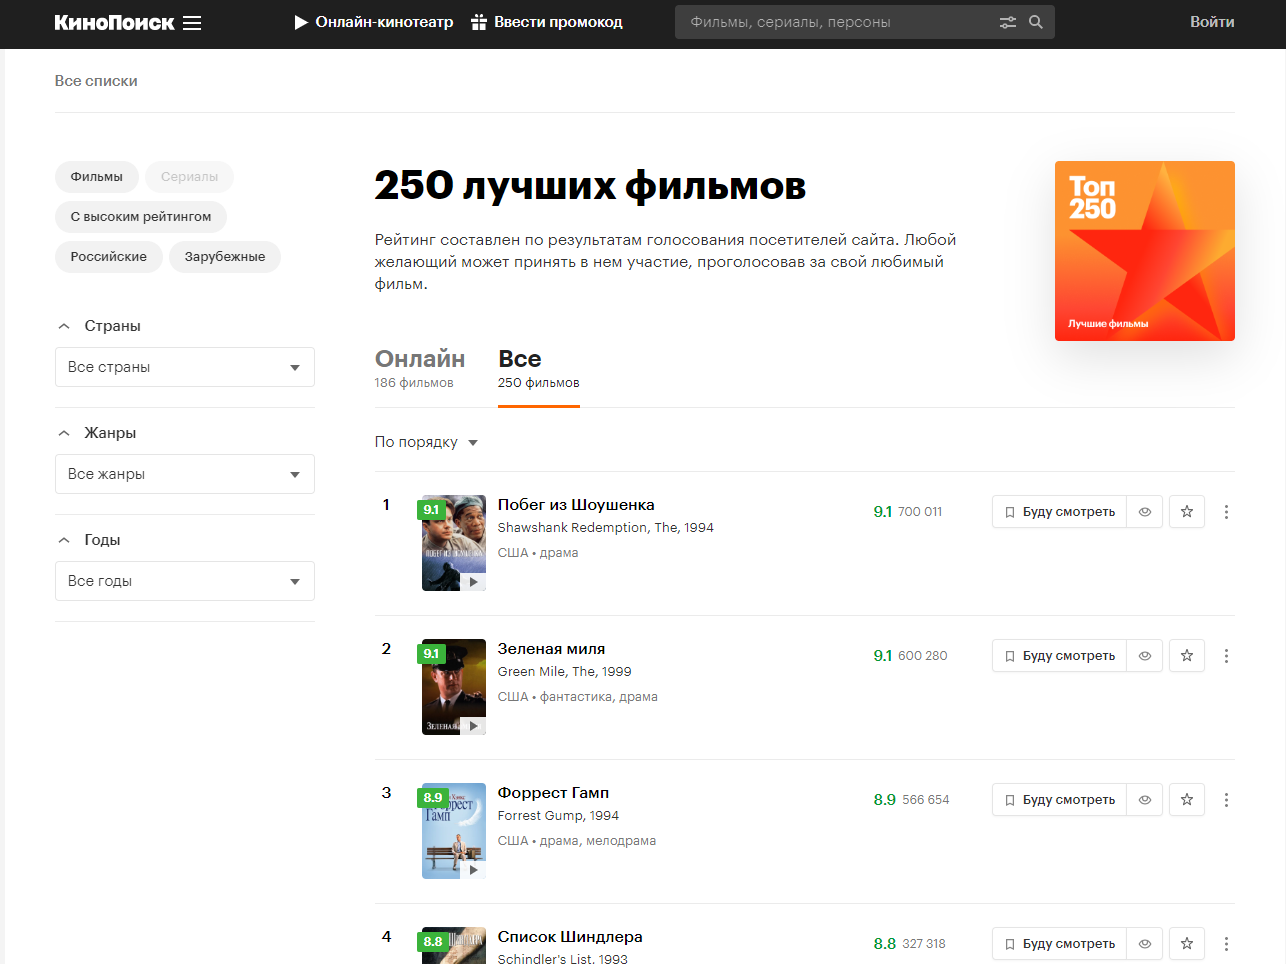Screen dimensions: 1286x964
Task: Switch to the Онлайн tab
Action: pos(420,368)
